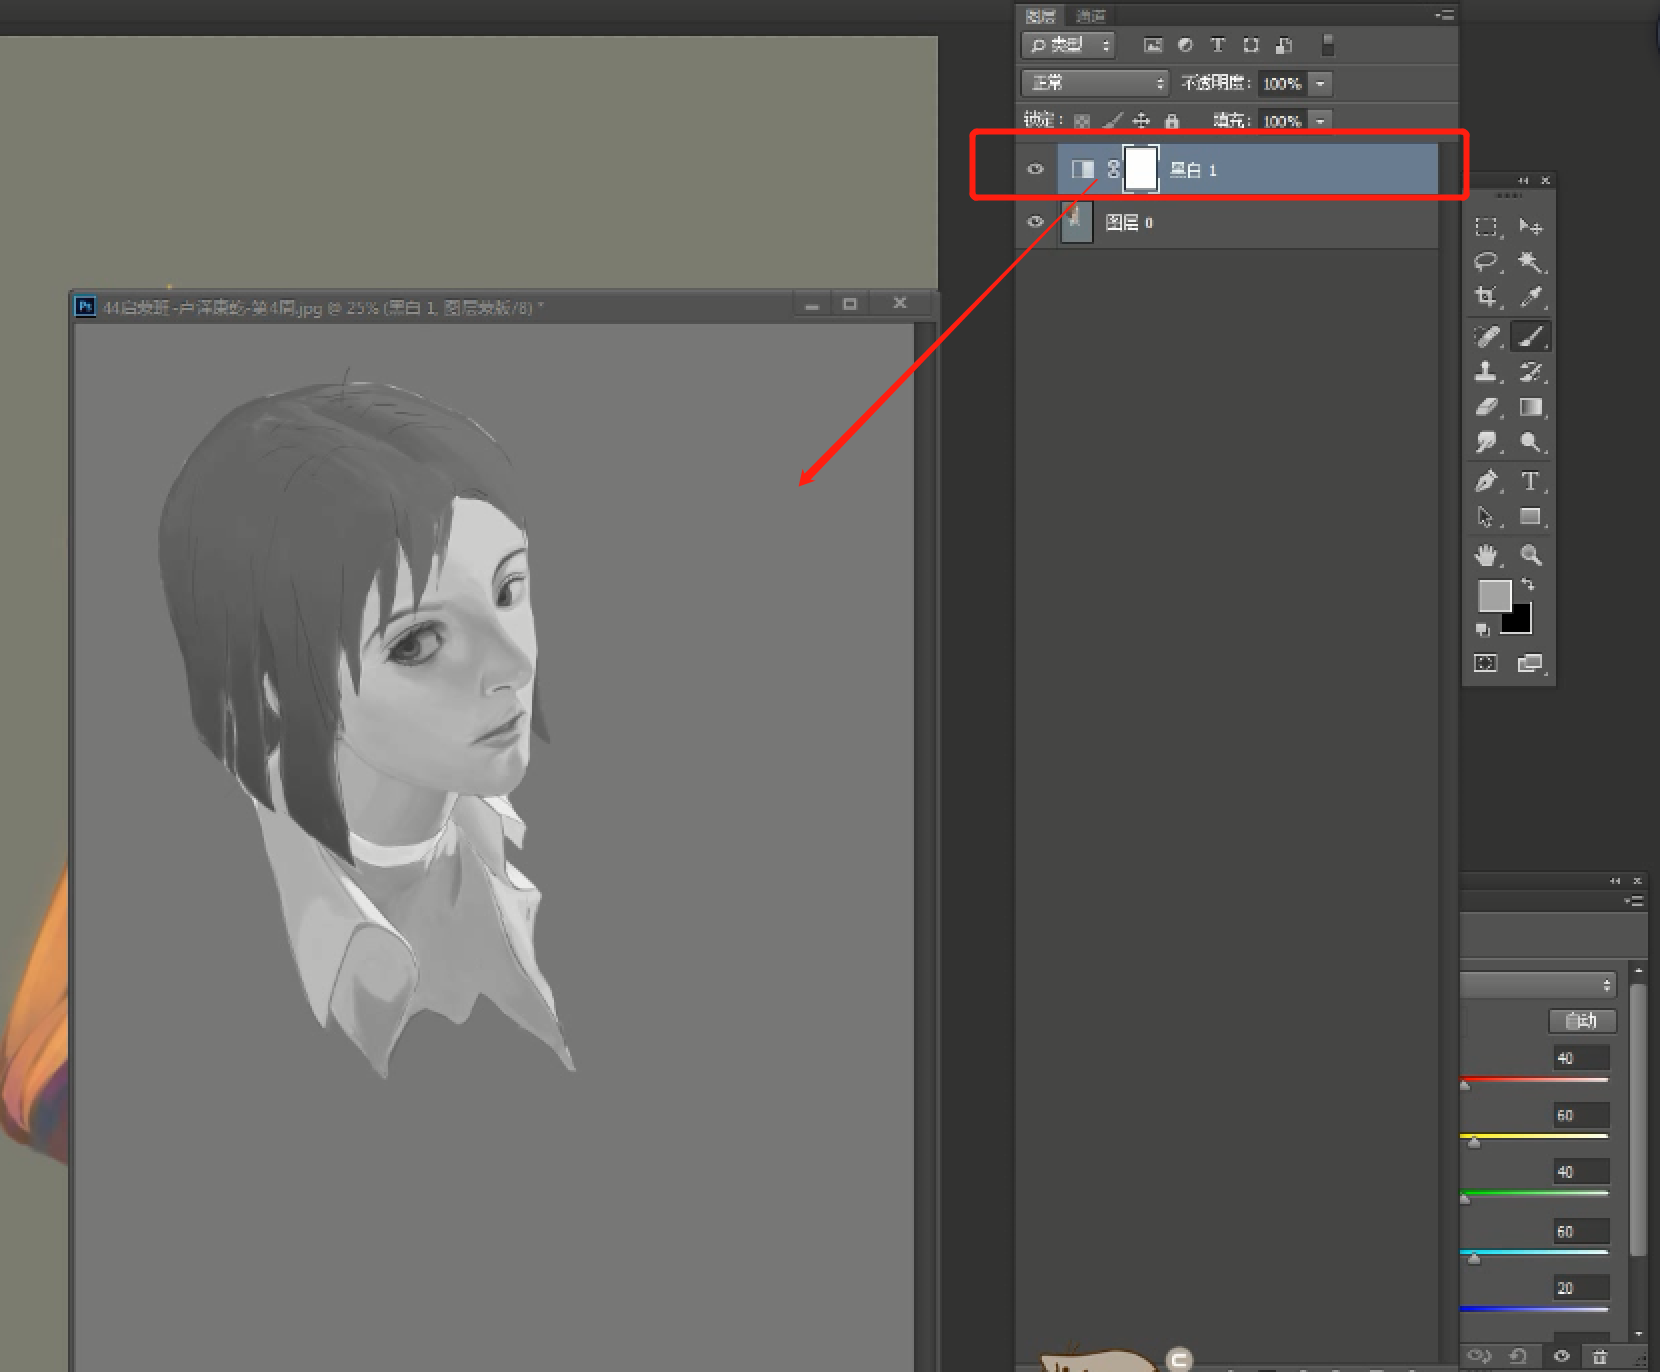Screen dimensions: 1660x1372
Task: Select the Crop tool
Action: pos(1486,297)
